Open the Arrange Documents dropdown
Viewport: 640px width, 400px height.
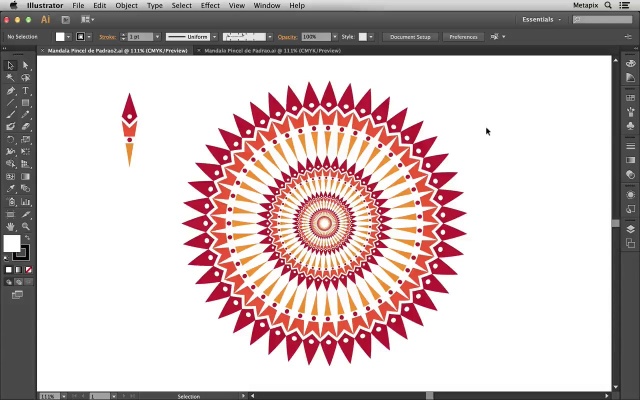[87, 19]
